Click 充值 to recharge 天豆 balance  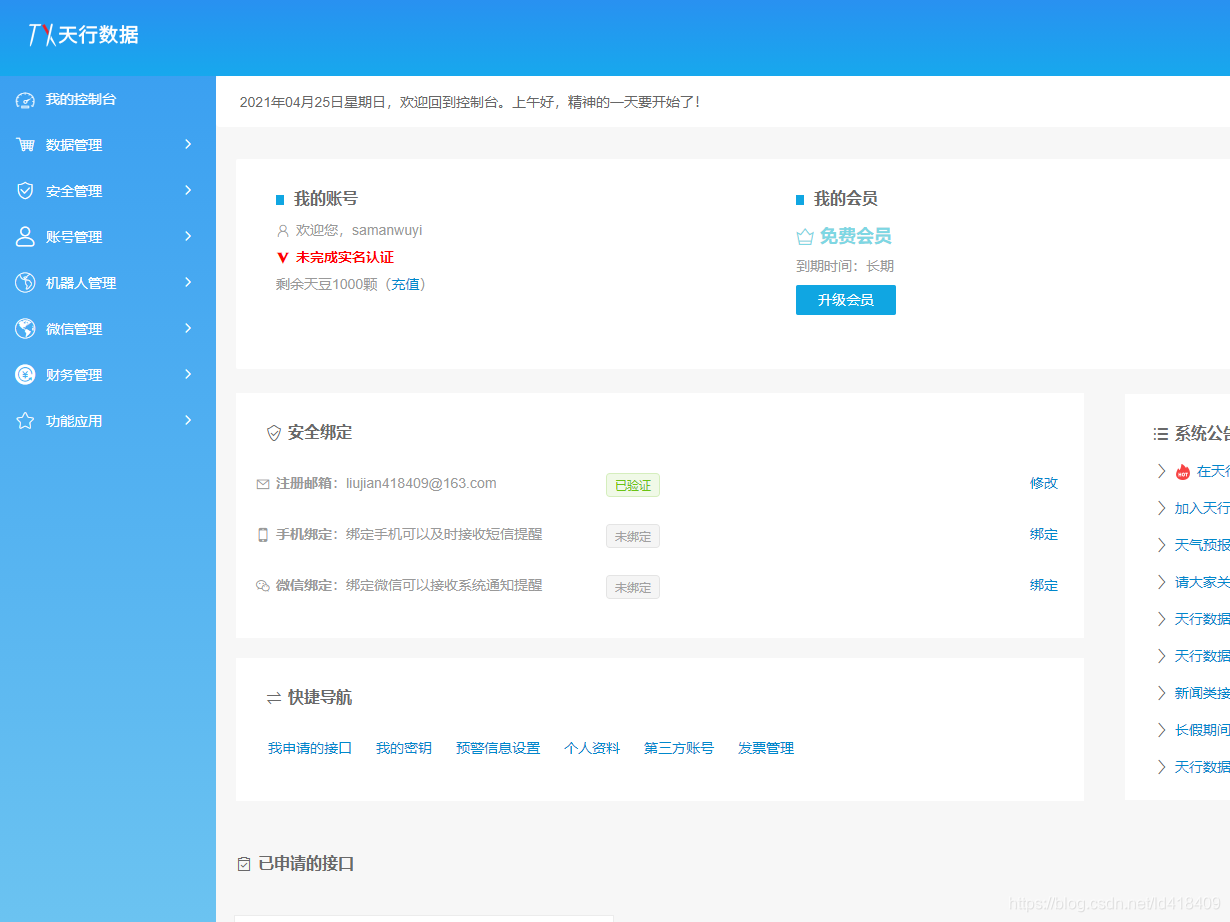(x=408, y=284)
